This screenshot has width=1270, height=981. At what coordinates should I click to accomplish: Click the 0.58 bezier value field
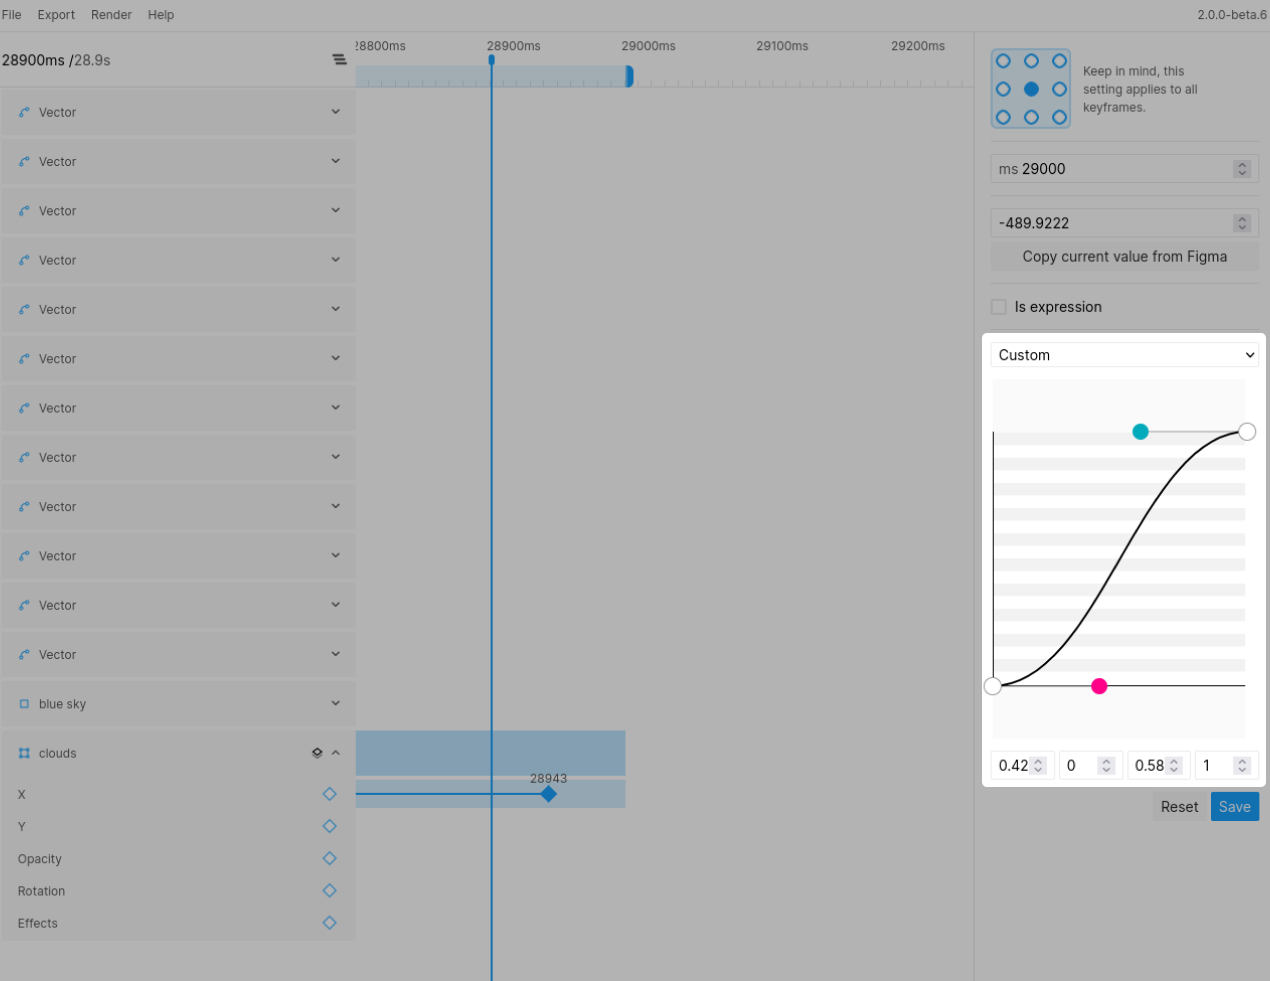(x=1158, y=765)
